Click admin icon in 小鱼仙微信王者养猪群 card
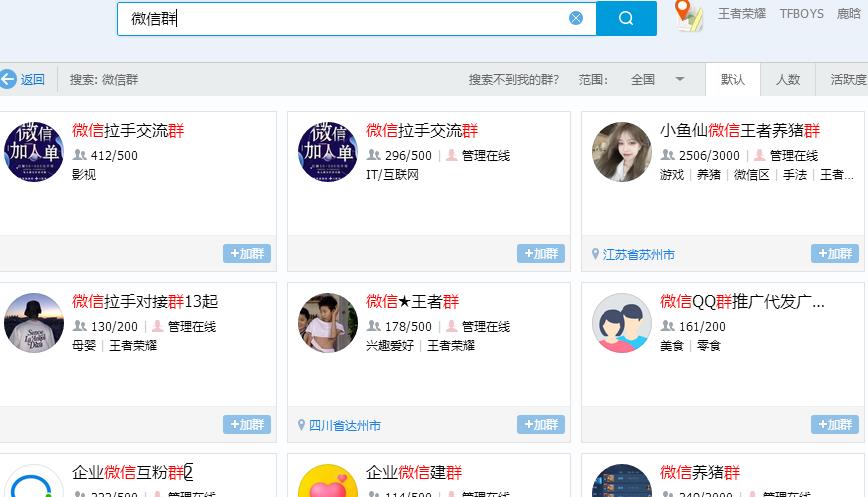The image size is (868, 497). coord(760,155)
